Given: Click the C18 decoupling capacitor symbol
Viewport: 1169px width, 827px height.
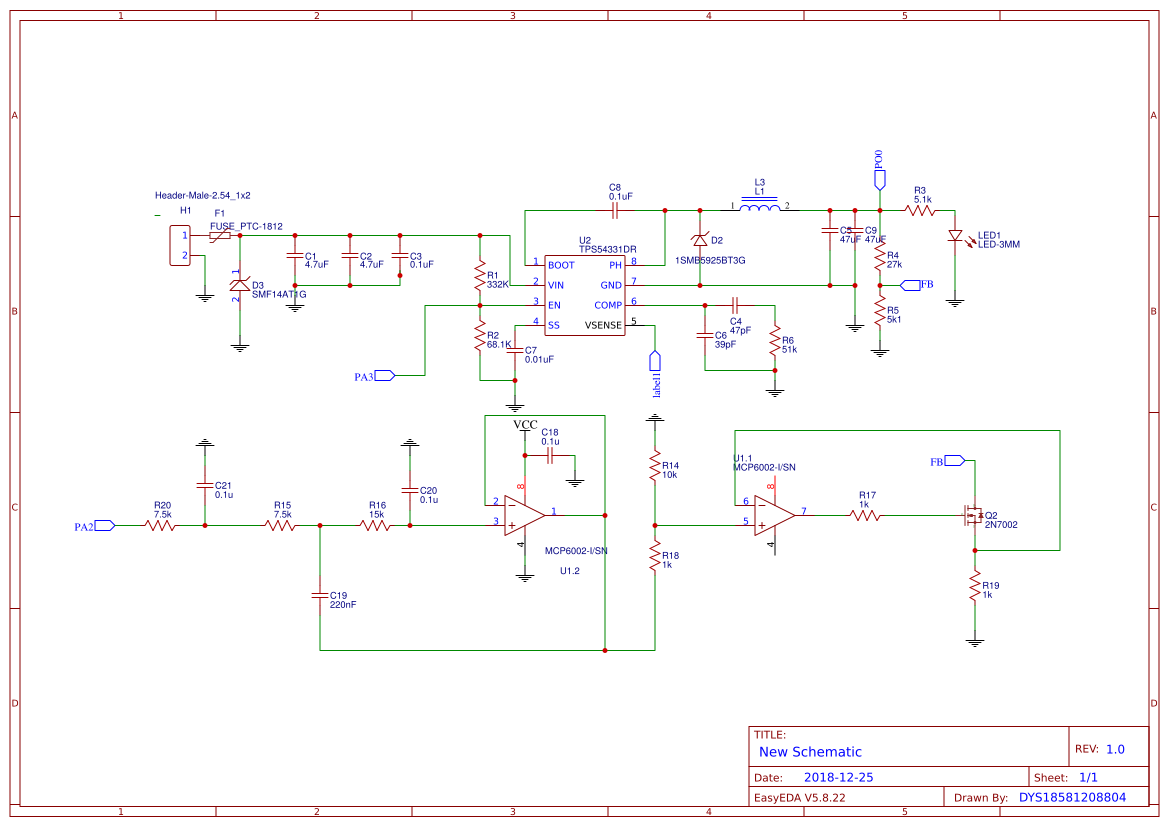Looking at the screenshot, I should click(550, 456).
